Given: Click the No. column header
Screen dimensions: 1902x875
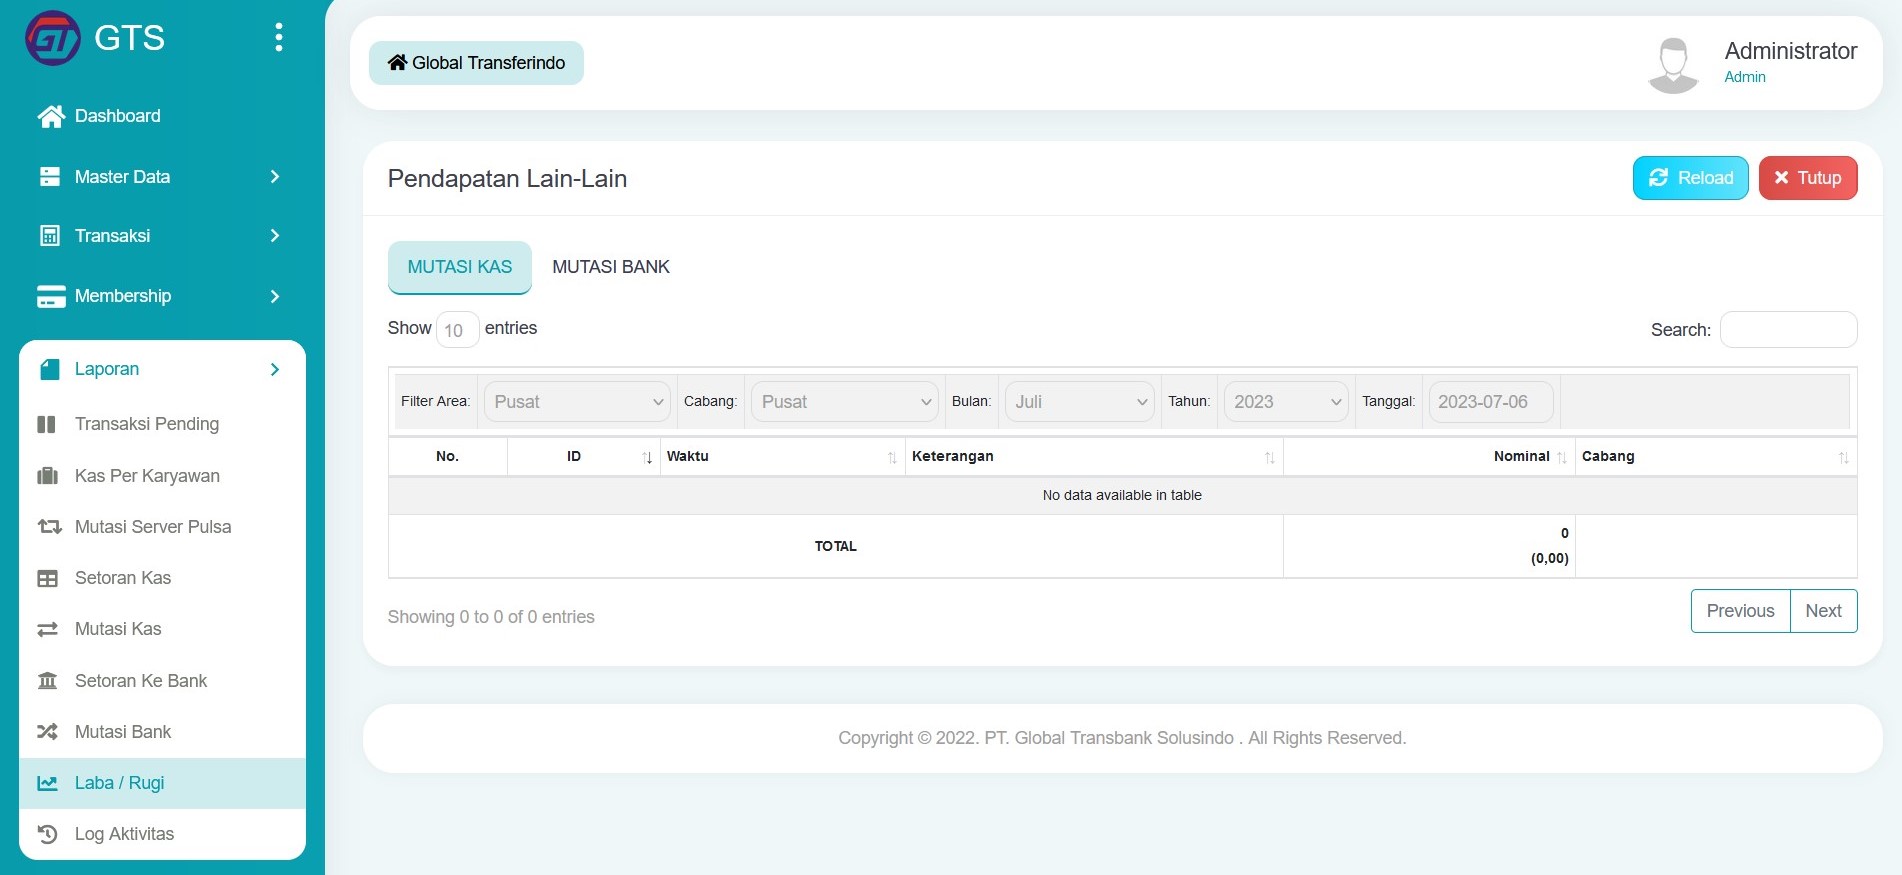Looking at the screenshot, I should tap(447, 456).
